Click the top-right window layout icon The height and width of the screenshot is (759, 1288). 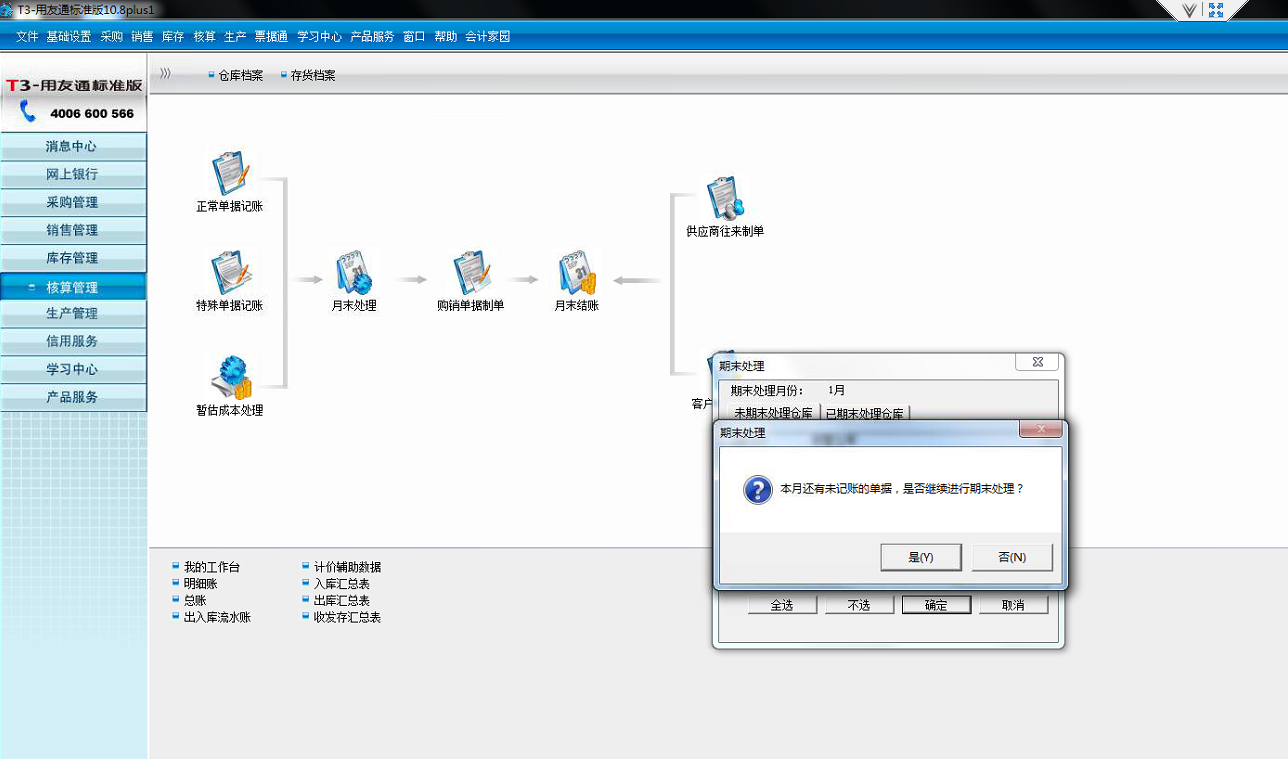tap(1216, 10)
